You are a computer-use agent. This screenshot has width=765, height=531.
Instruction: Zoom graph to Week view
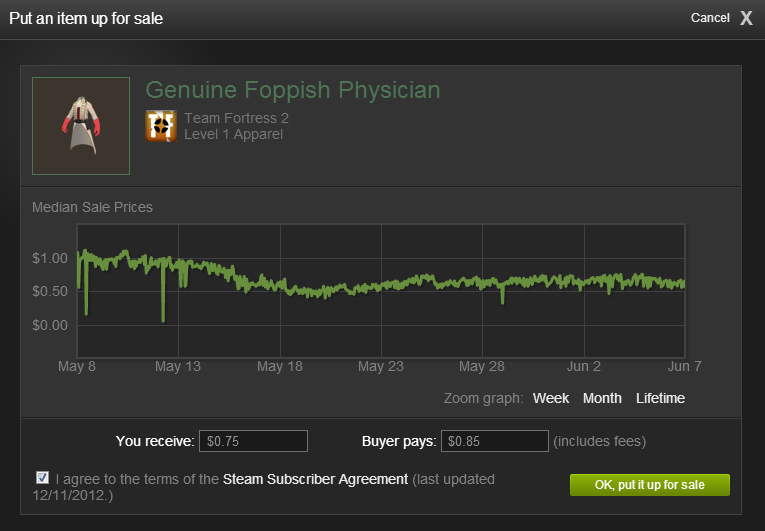click(551, 398)
